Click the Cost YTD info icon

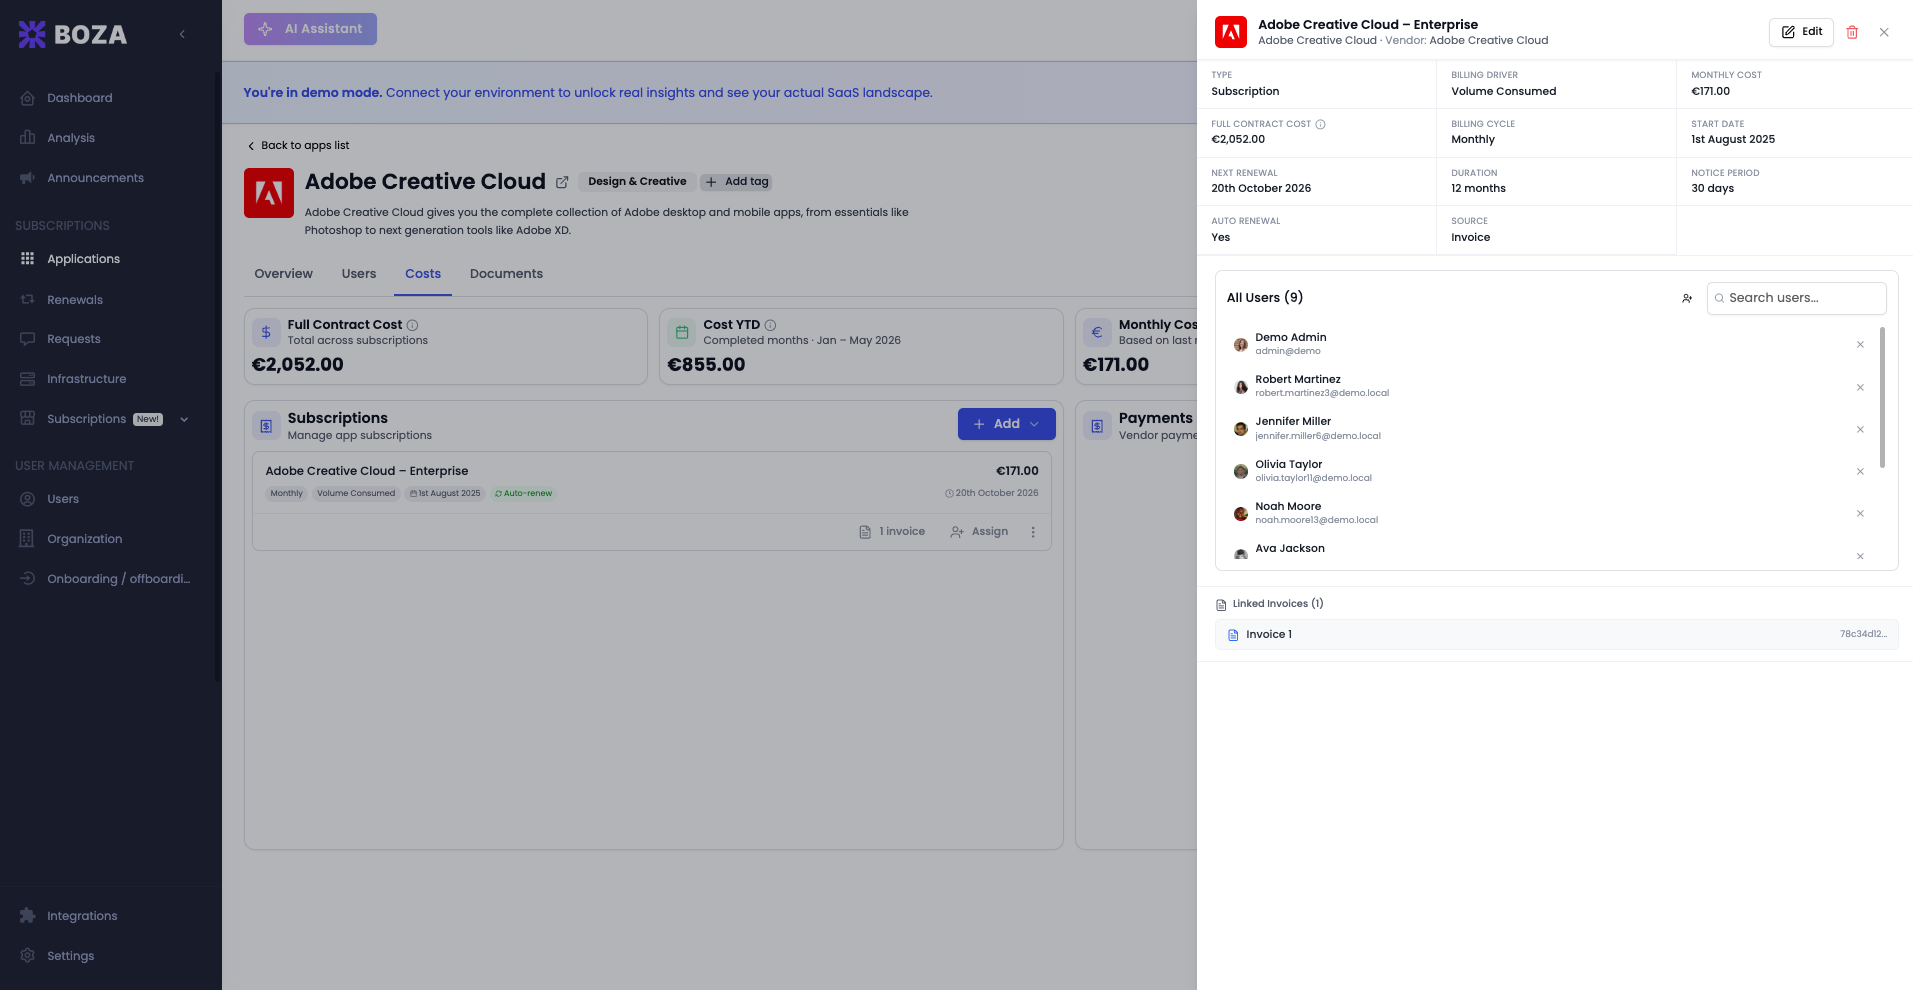point(770,325)
